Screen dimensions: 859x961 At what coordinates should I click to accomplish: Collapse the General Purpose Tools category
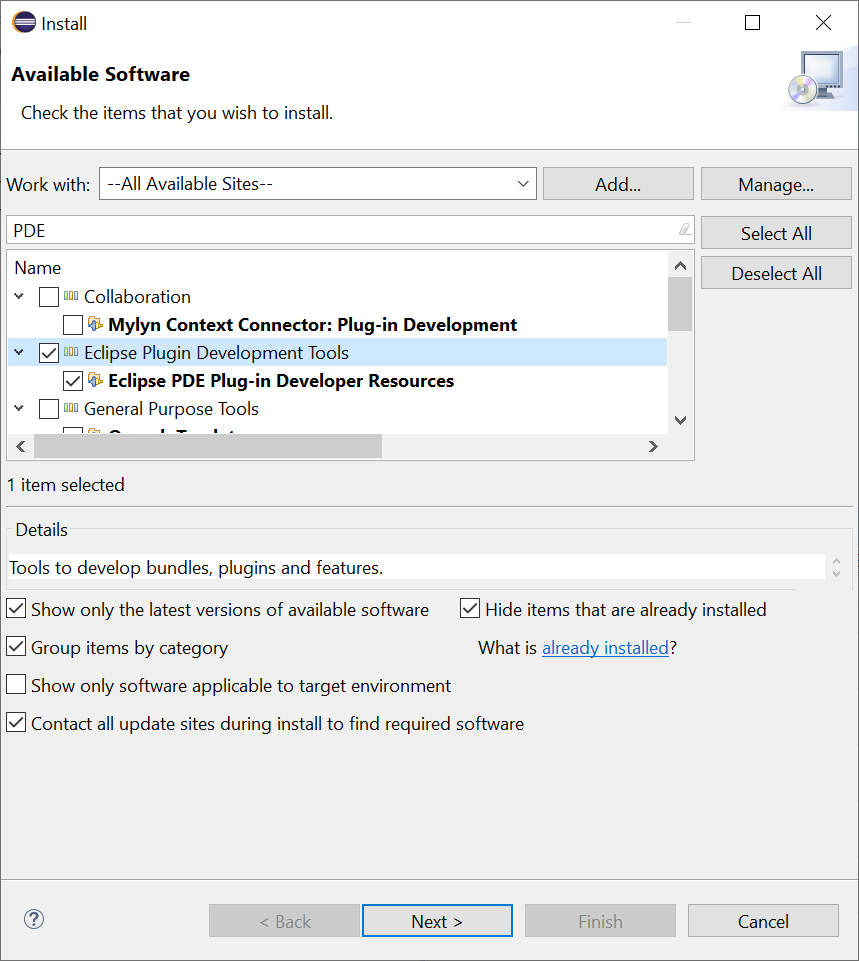pos(19,409)
